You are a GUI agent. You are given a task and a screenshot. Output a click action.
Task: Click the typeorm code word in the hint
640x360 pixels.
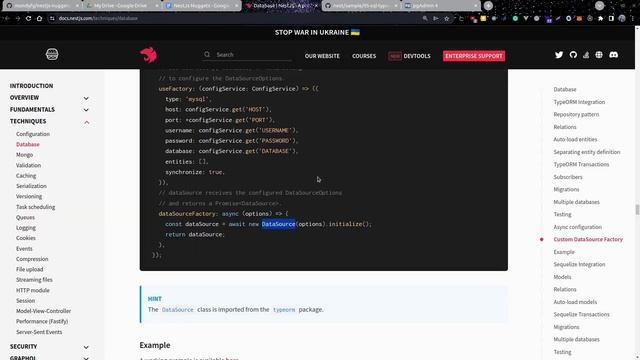(x=284, y=310)
